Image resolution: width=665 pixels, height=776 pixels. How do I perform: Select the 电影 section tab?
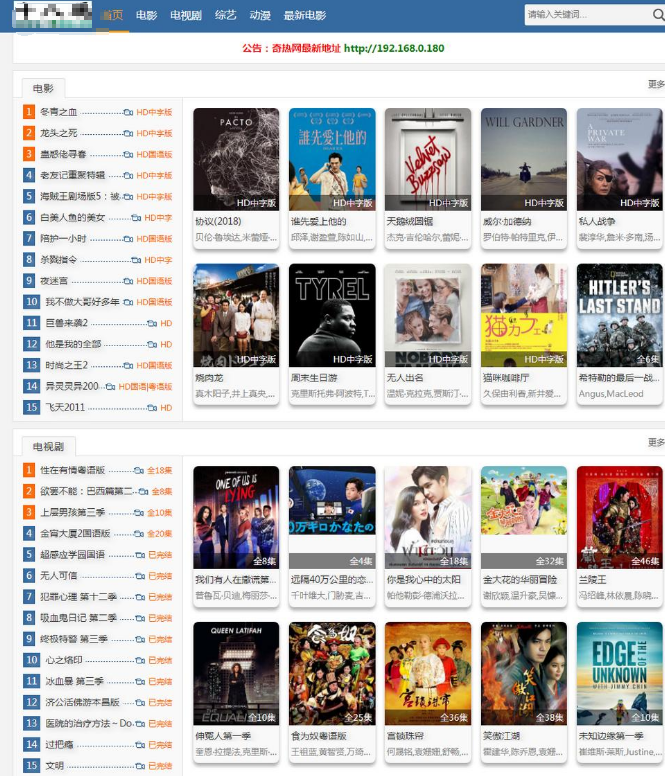click(x=43, y=89)
